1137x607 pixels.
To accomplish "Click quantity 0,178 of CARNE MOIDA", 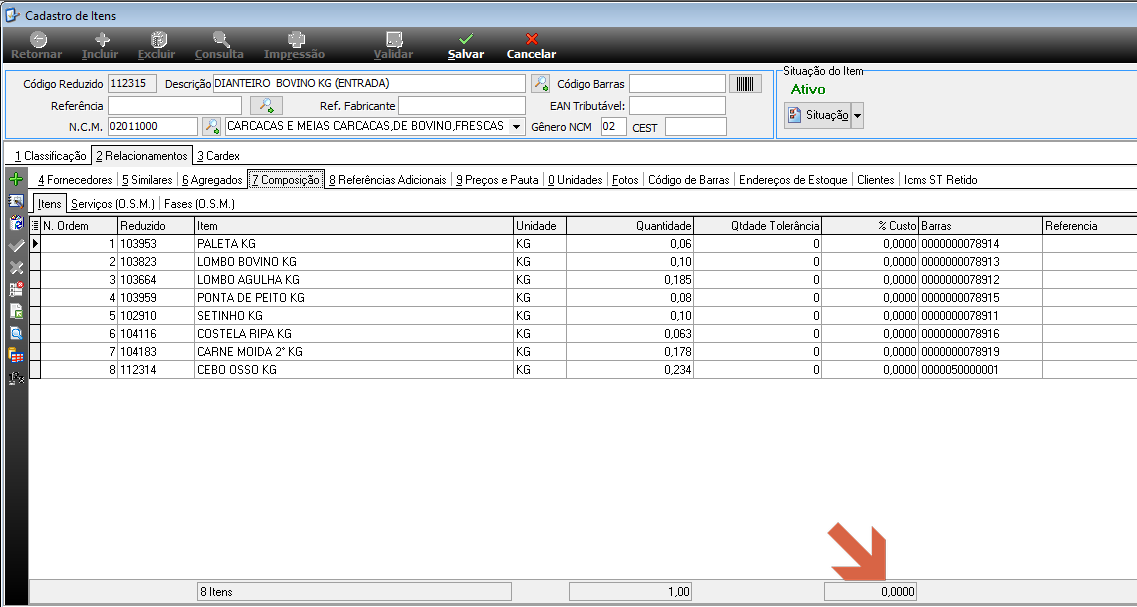I will [x=629, y=352].
